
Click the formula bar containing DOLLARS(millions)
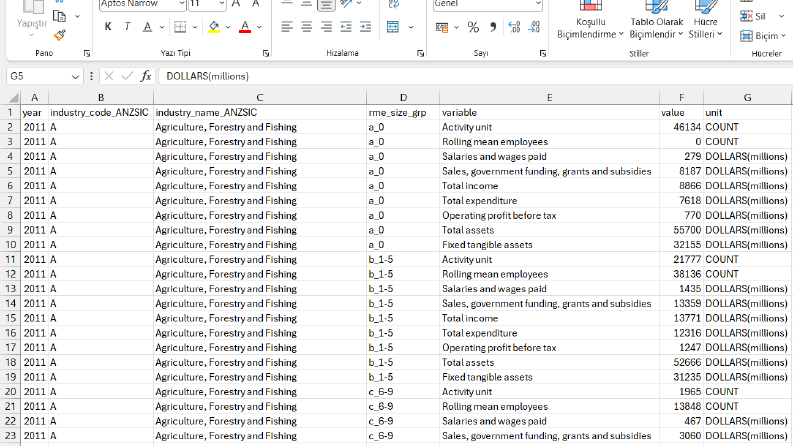tap(475, 76)
